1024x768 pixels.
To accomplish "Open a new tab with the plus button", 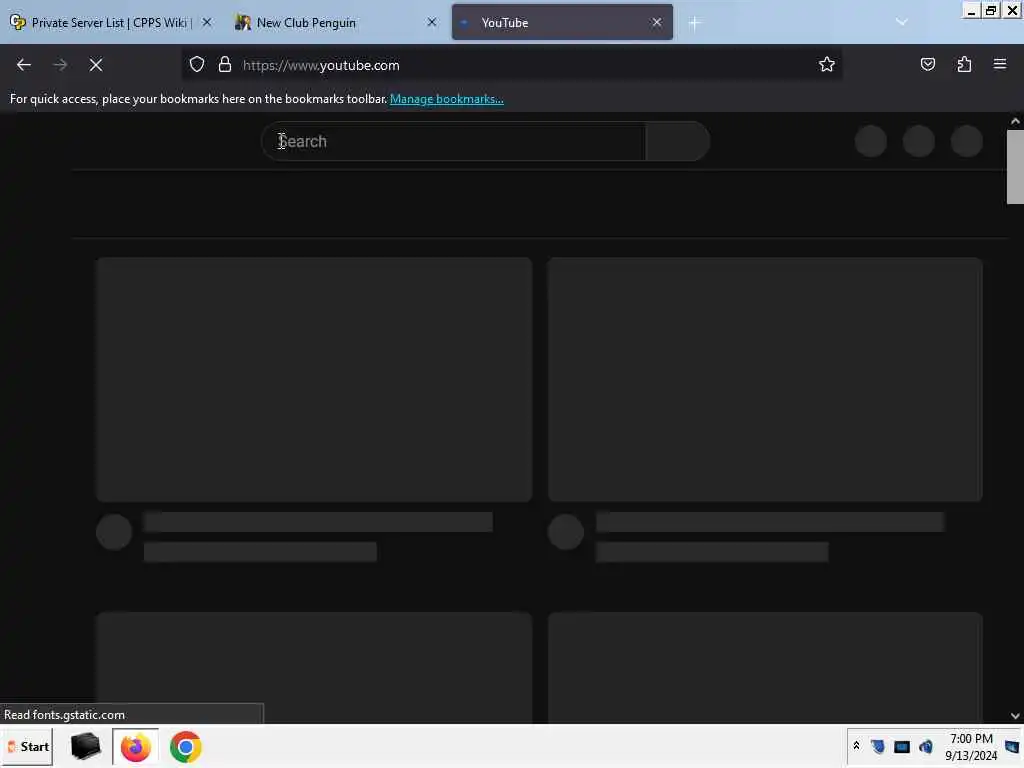I will click(x=694, y=24).
